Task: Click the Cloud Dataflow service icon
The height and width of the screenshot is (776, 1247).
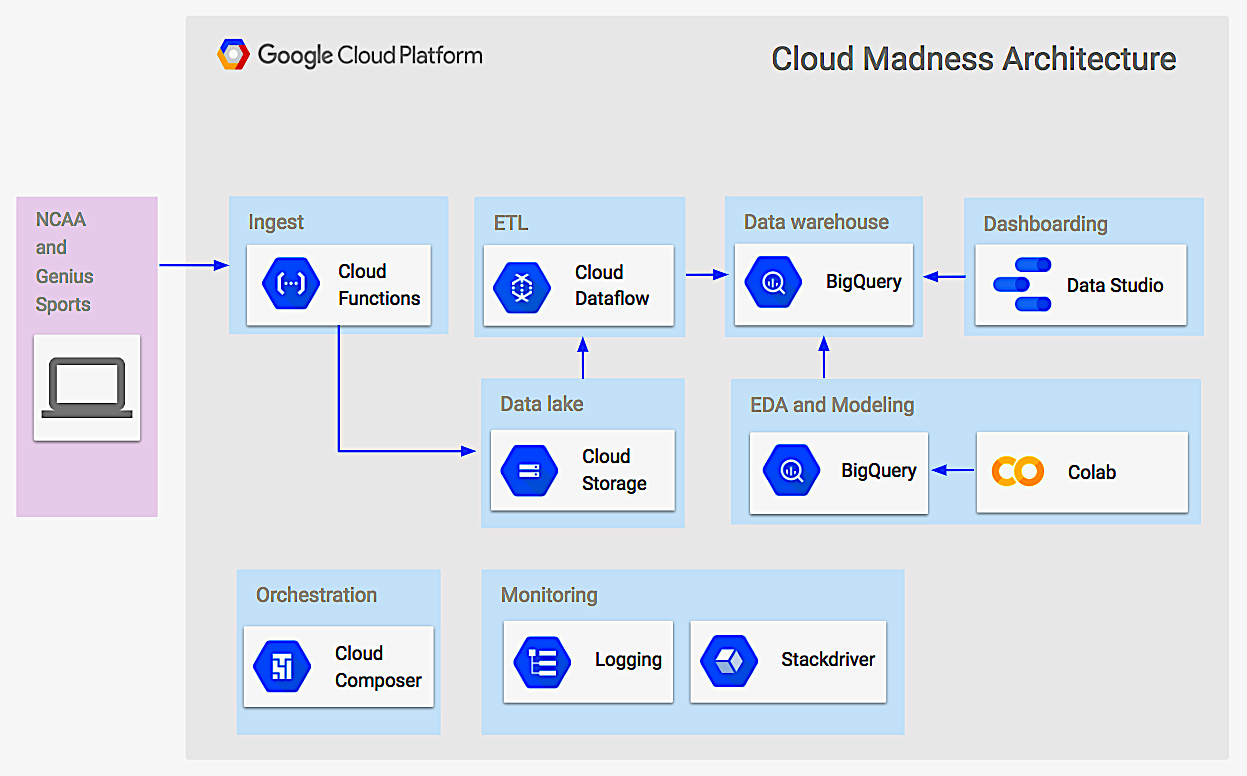Action: [x=523, y=286]
